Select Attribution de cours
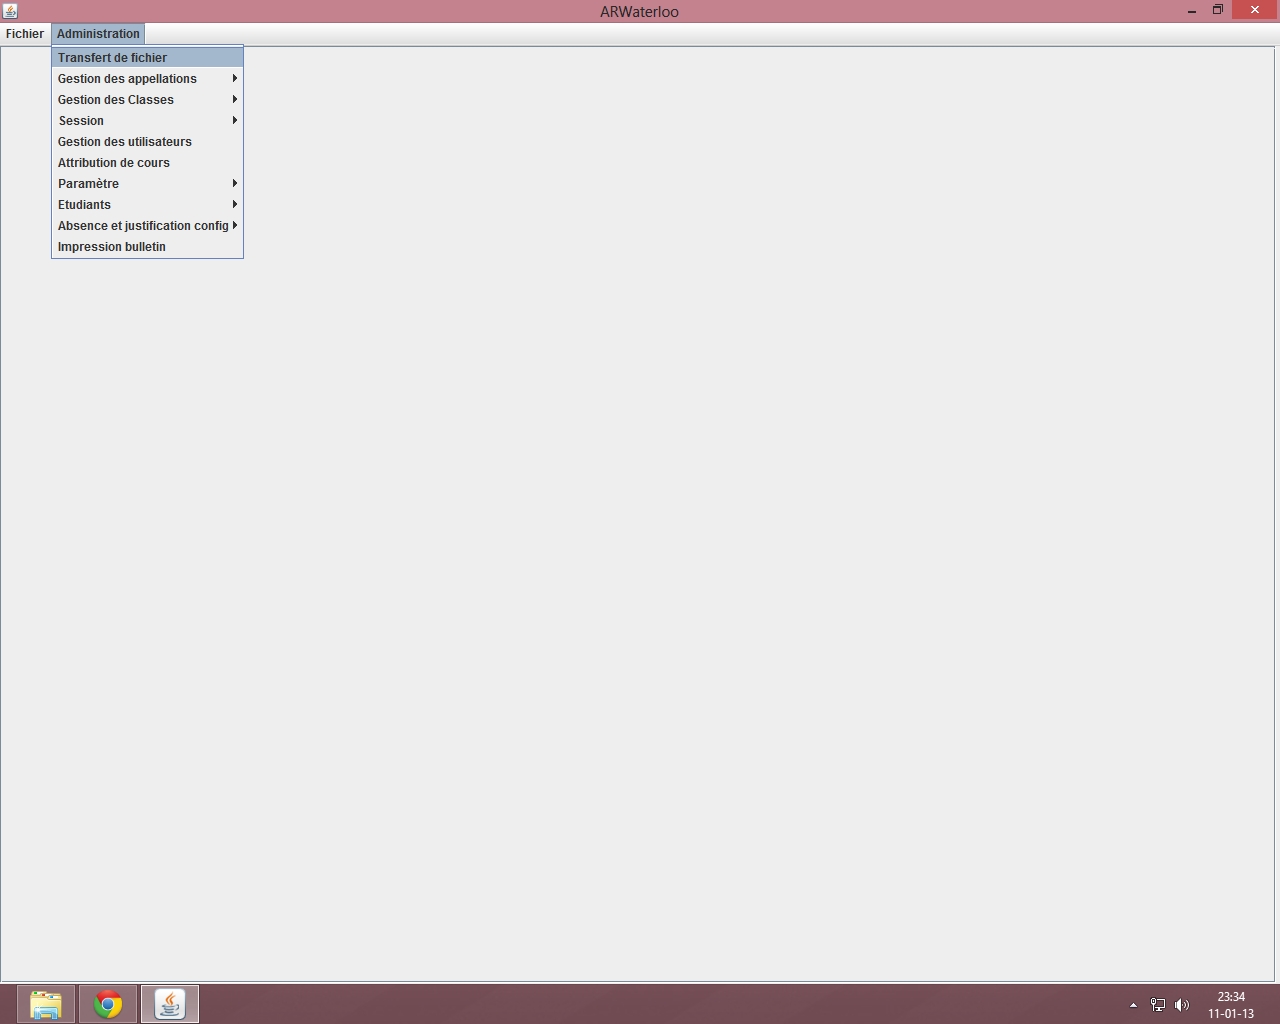 coord(114,163)
